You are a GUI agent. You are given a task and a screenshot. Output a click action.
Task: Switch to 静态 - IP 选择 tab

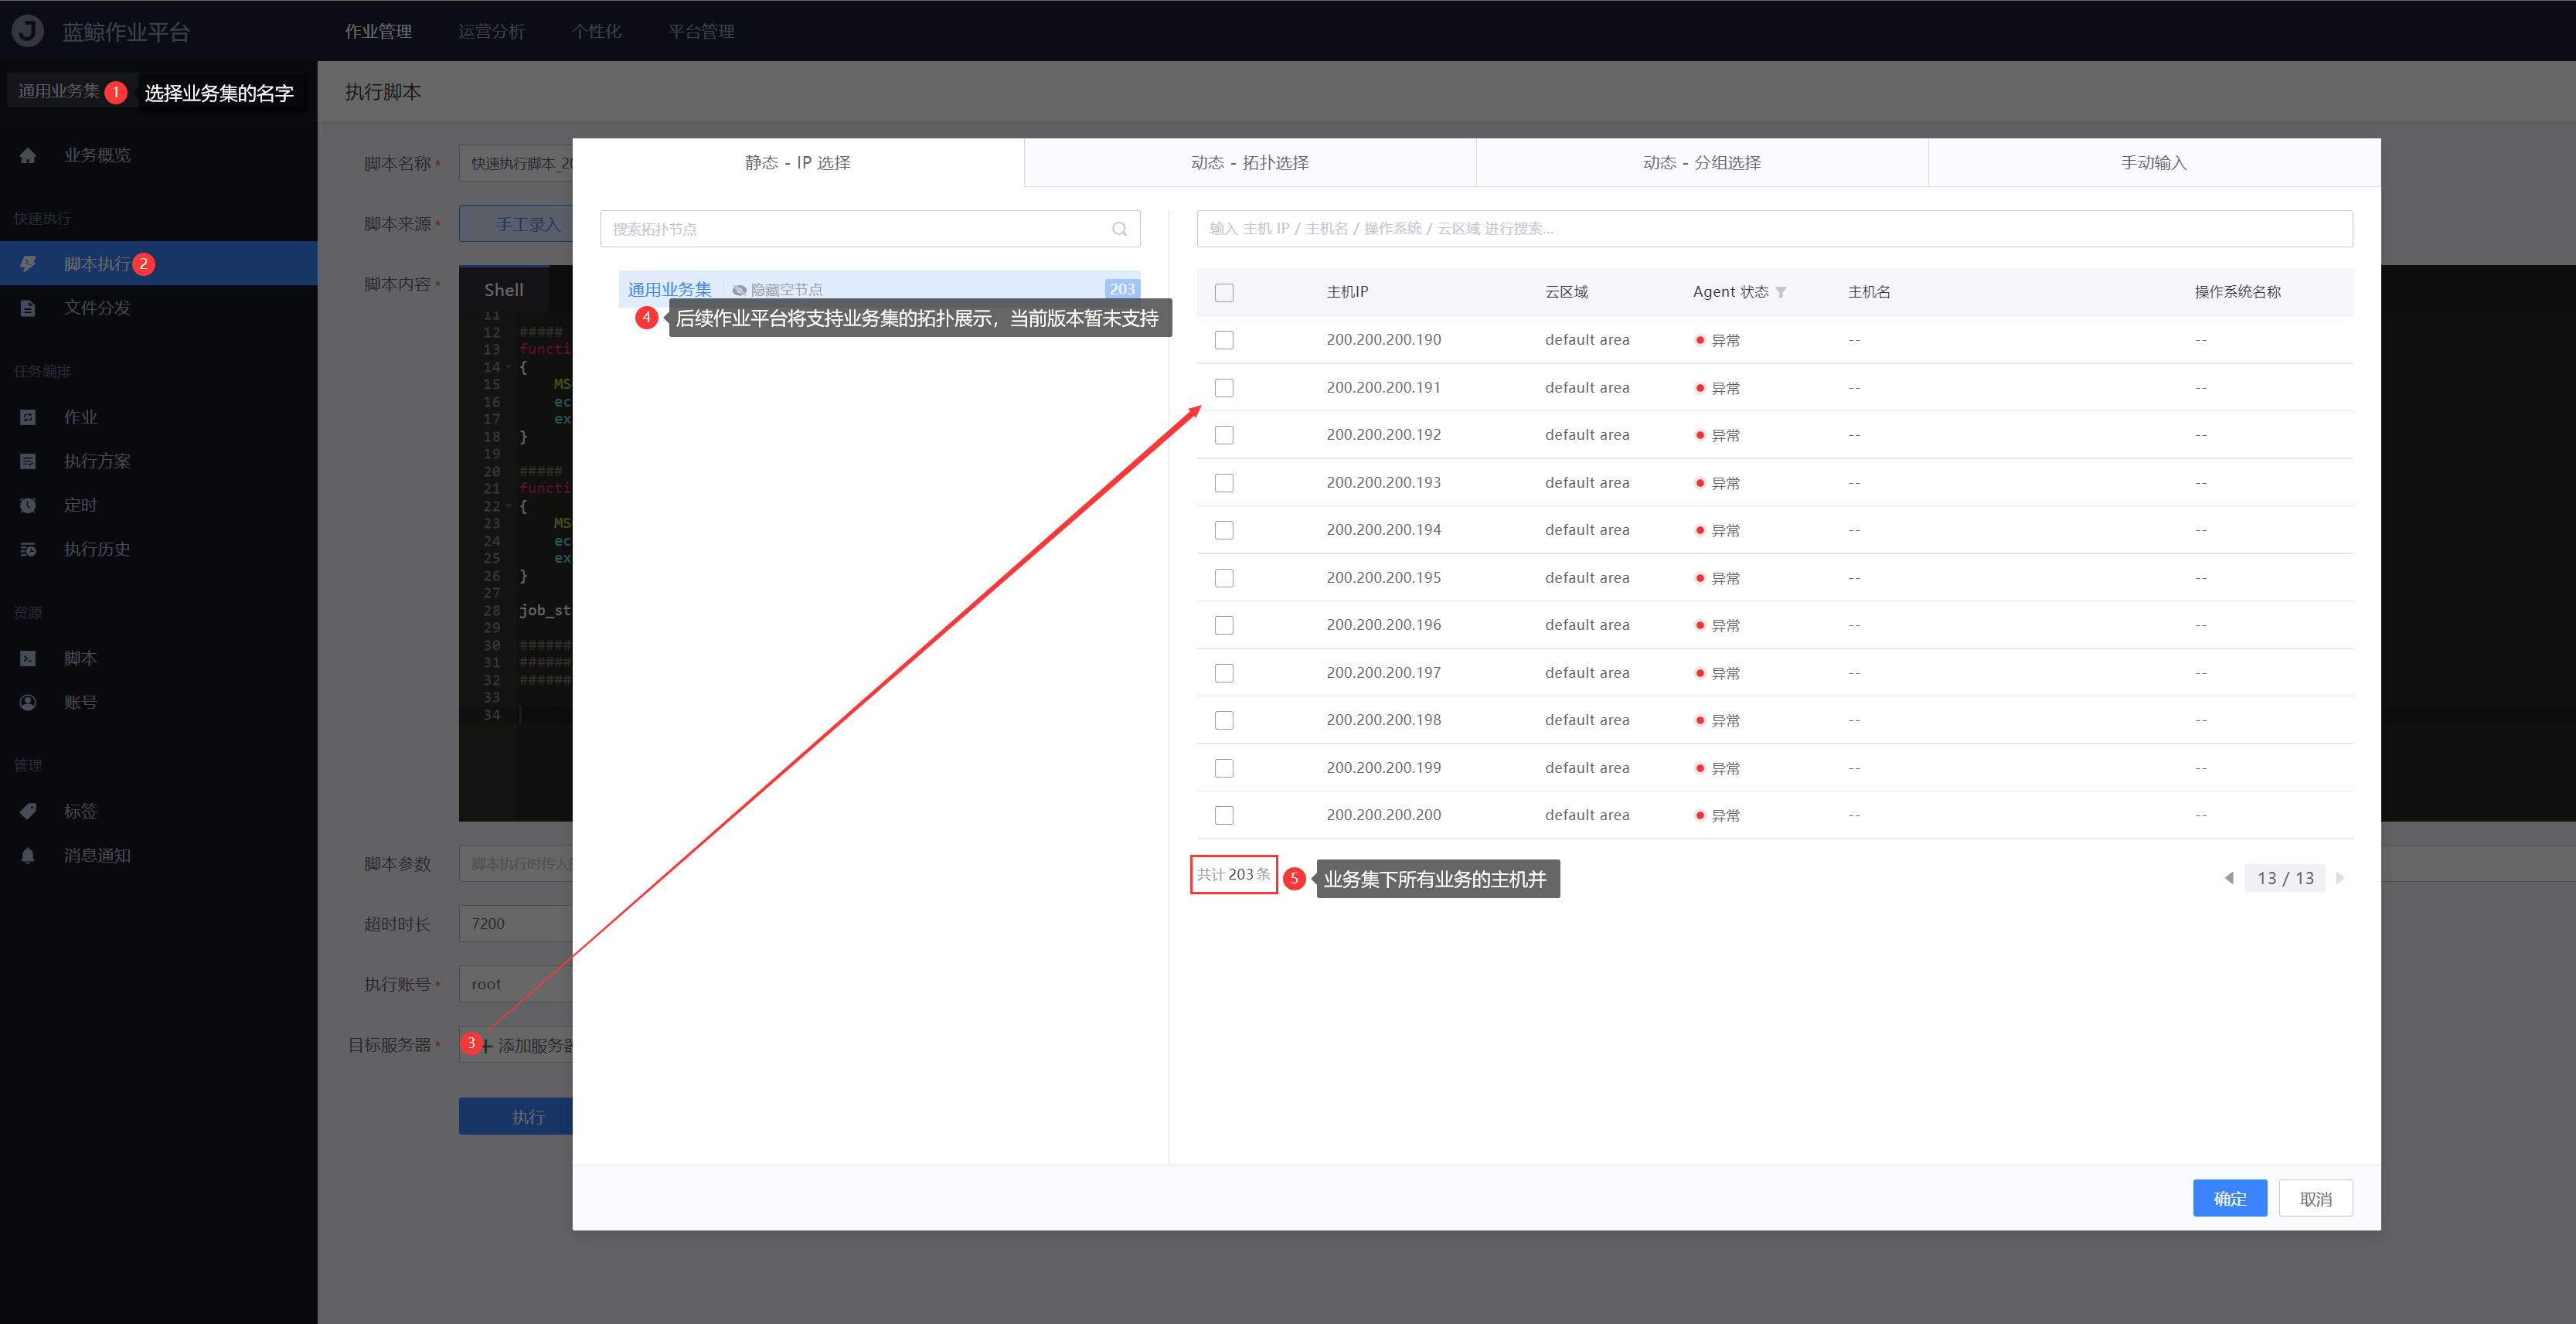click(x=798, y=162)
